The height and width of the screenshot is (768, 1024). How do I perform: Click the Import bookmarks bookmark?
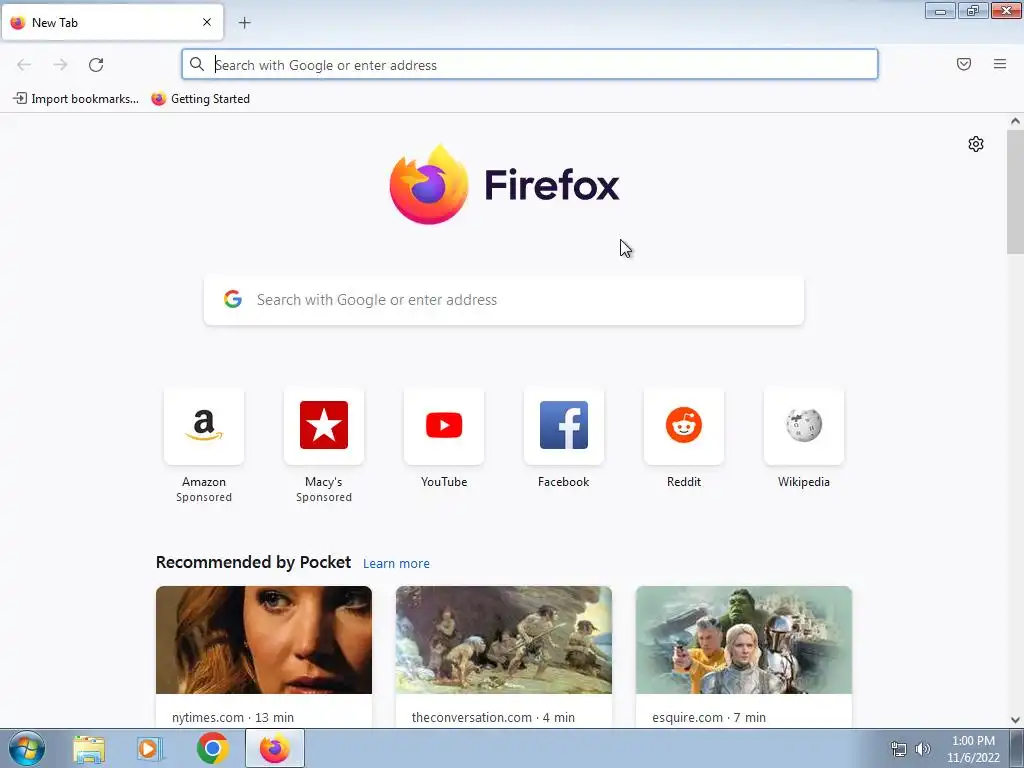(x=76, y=99)
